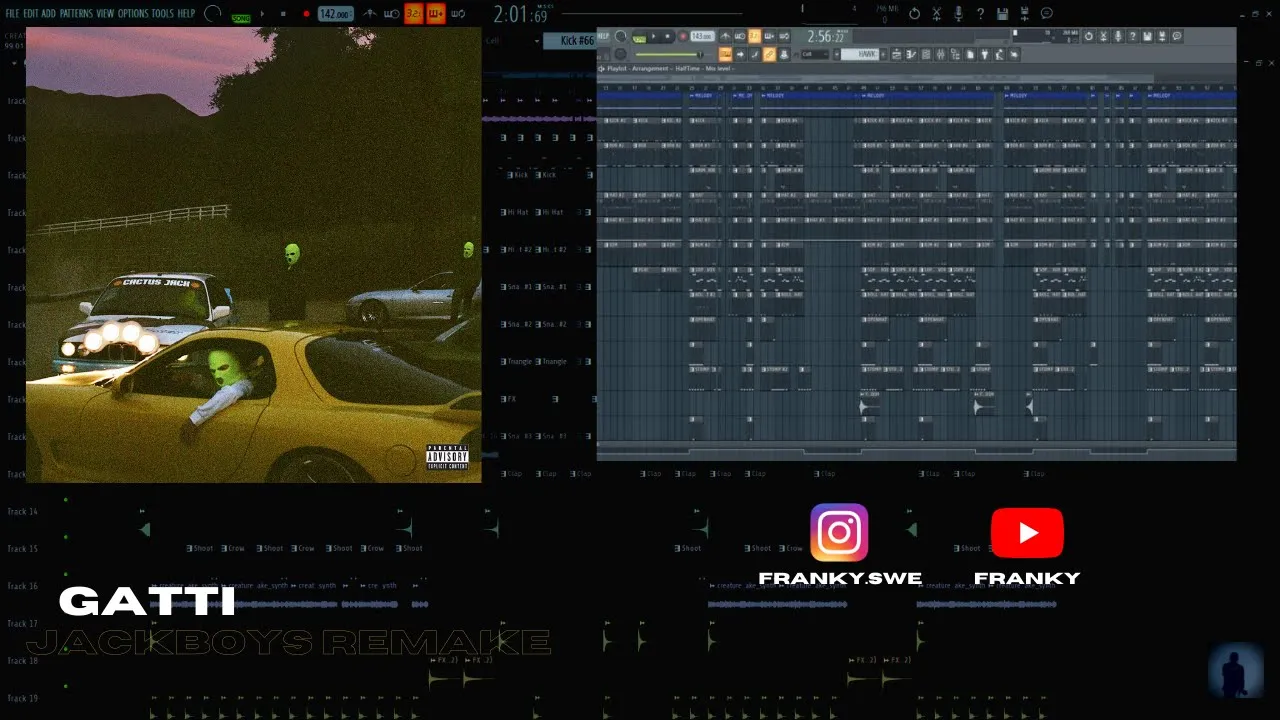Image resolution: width=1280 pixels, height=720 pixels.
Task: Click play button in main top toolbar
Action: 263,14
